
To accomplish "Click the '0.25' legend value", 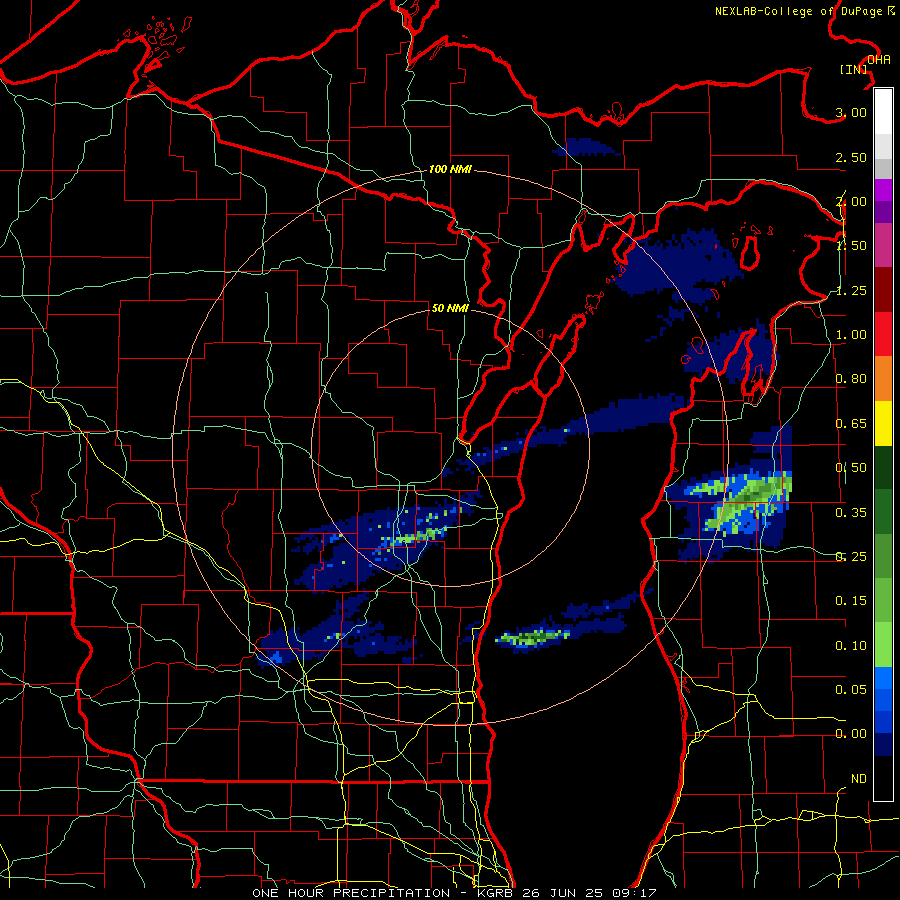I will tap(851, 557).
